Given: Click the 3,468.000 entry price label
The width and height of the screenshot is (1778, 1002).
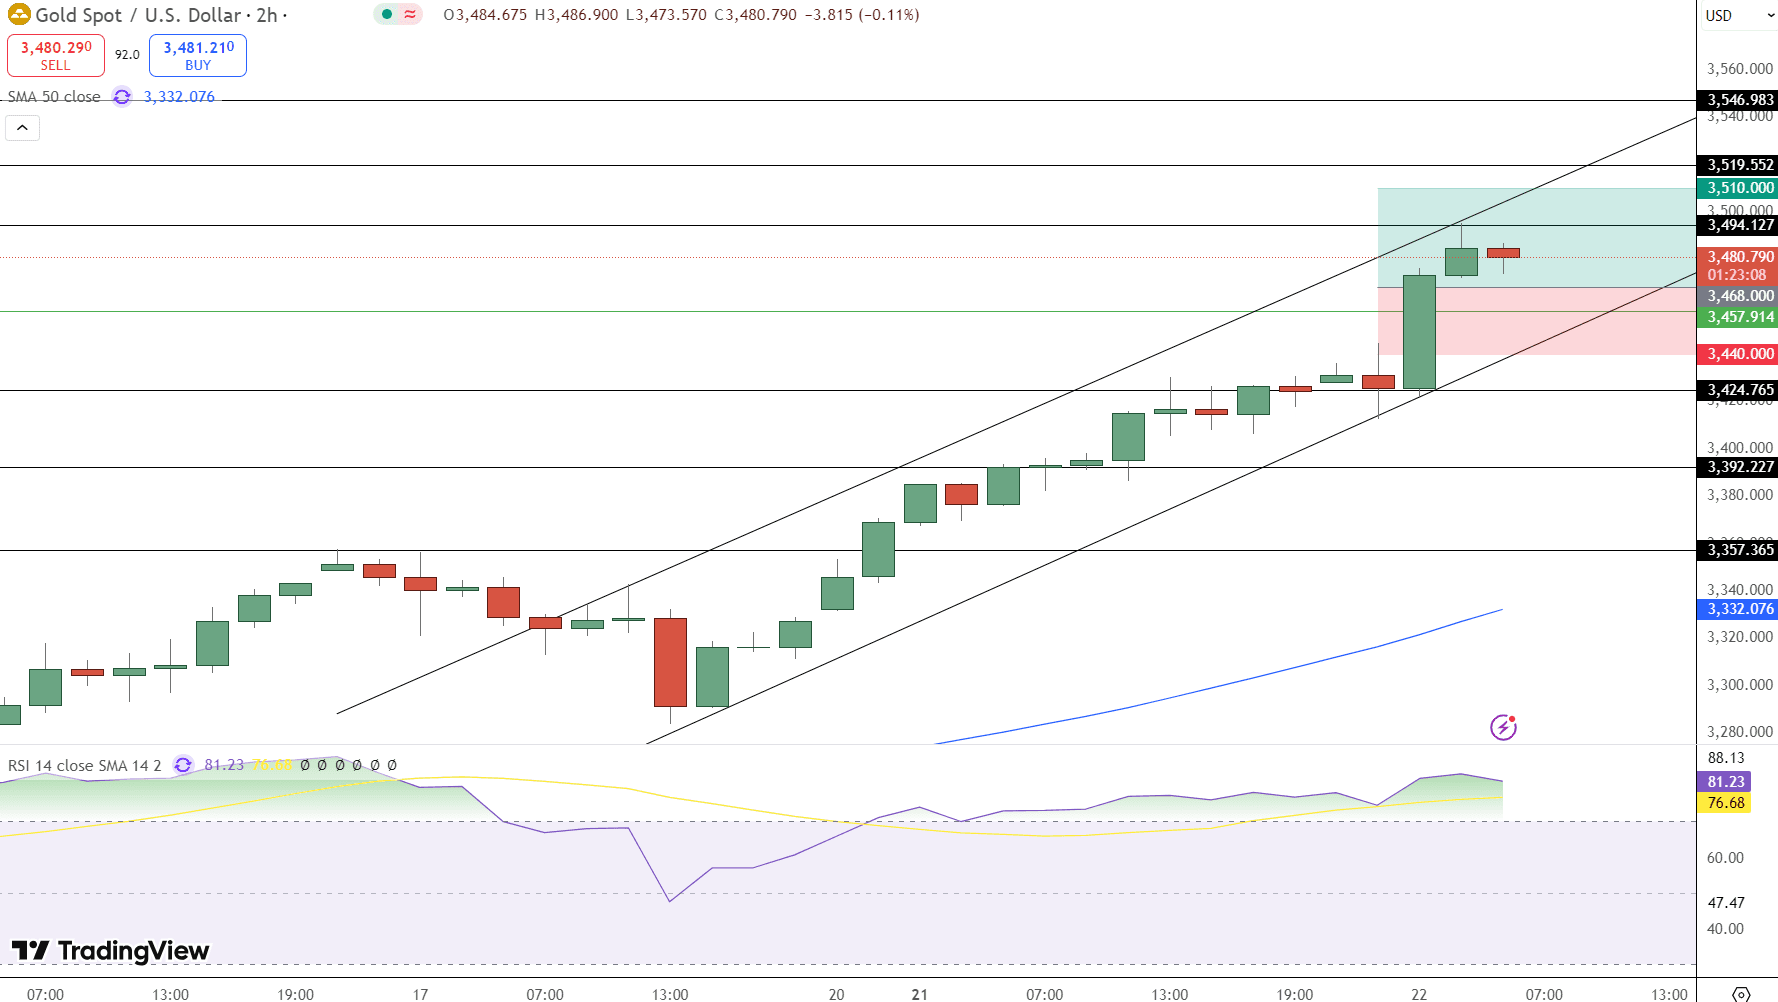Looking at the screenshot, I should click(x=1740, y=296).
